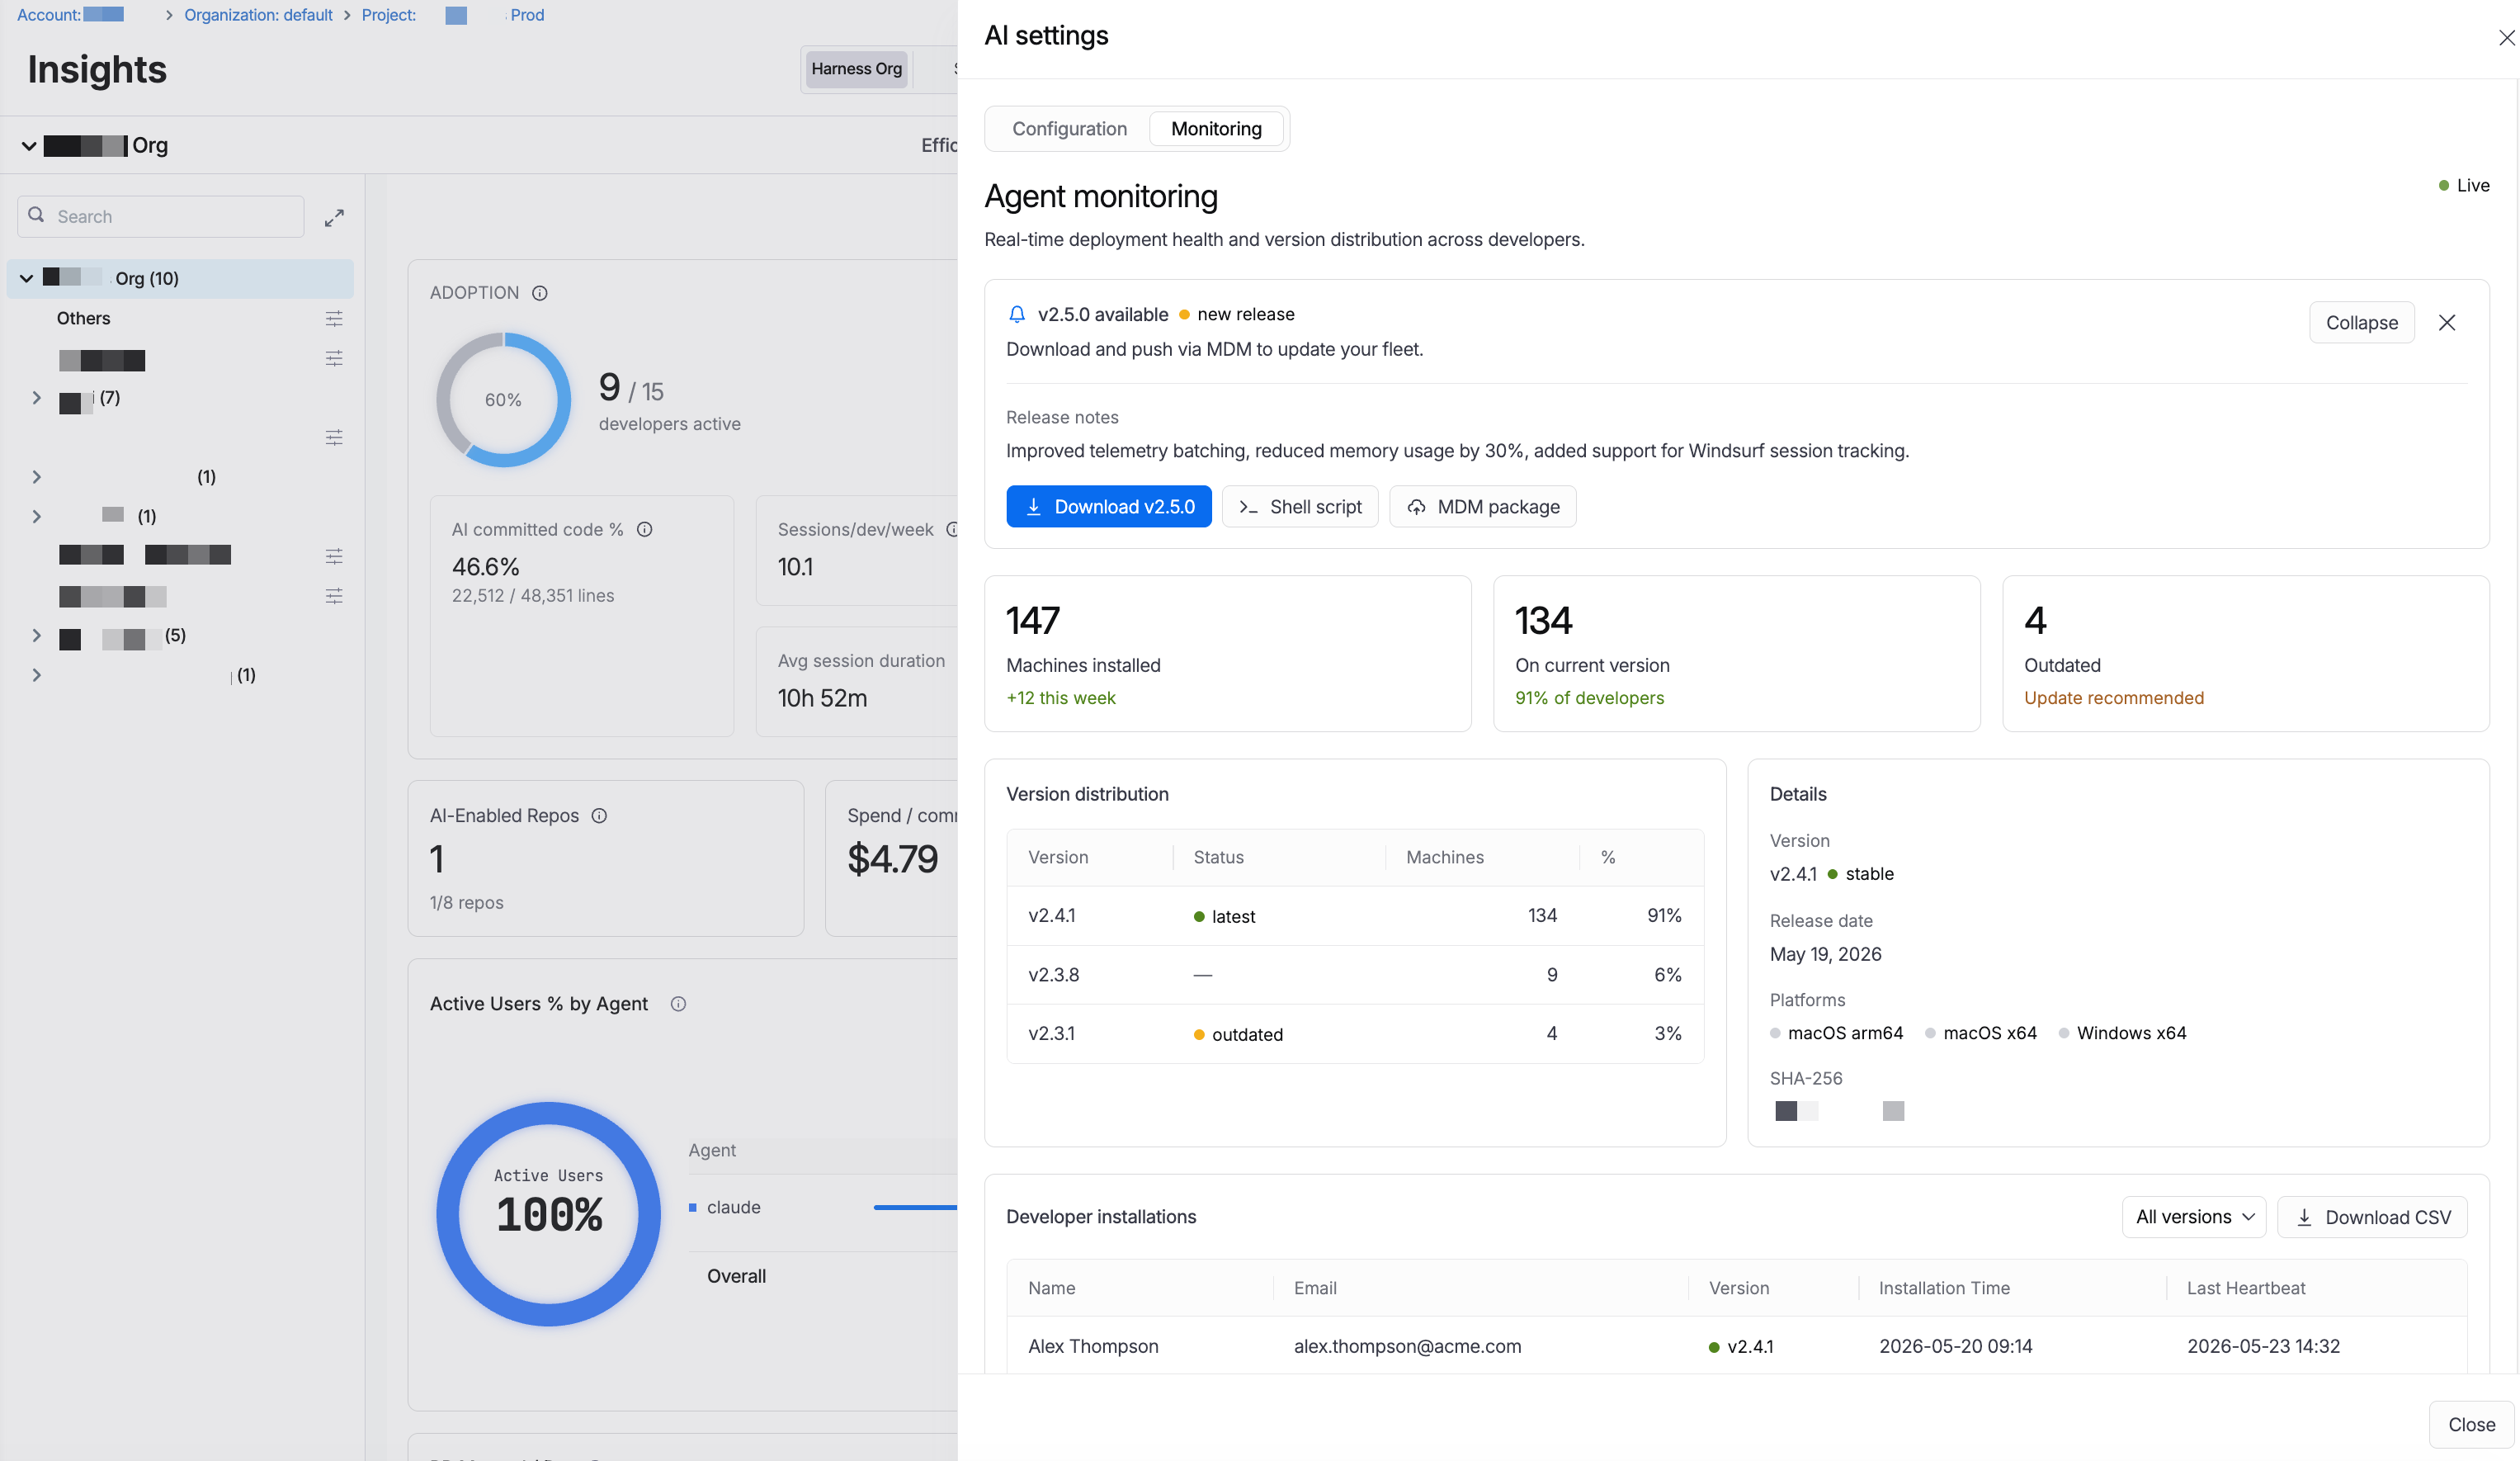
Task: Focus the Search field in the org tree
Action: (160, 216)
